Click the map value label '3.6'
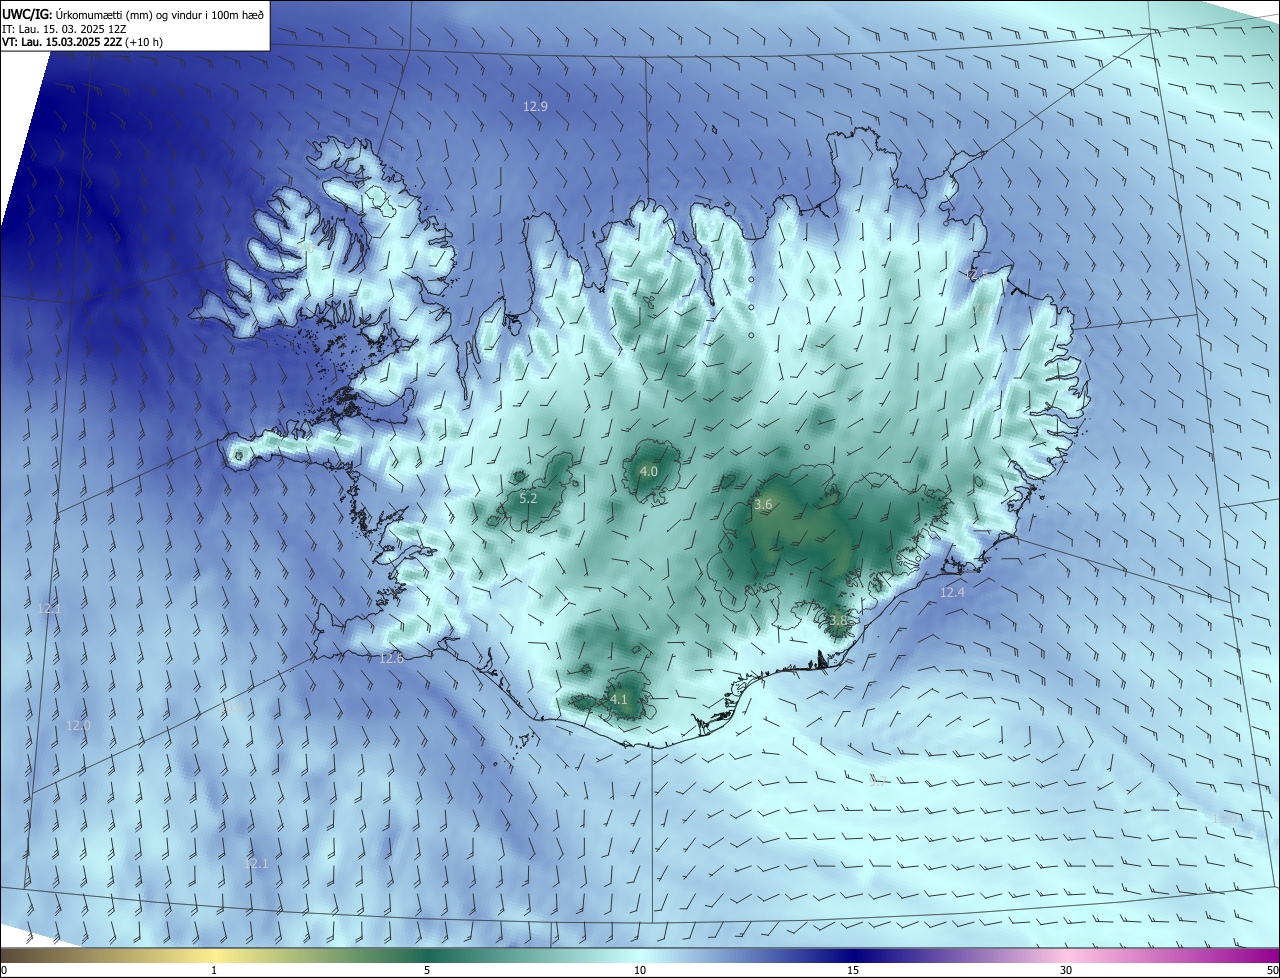Image resolution: width=1280 pixels, height=978 pixels. 763,505
